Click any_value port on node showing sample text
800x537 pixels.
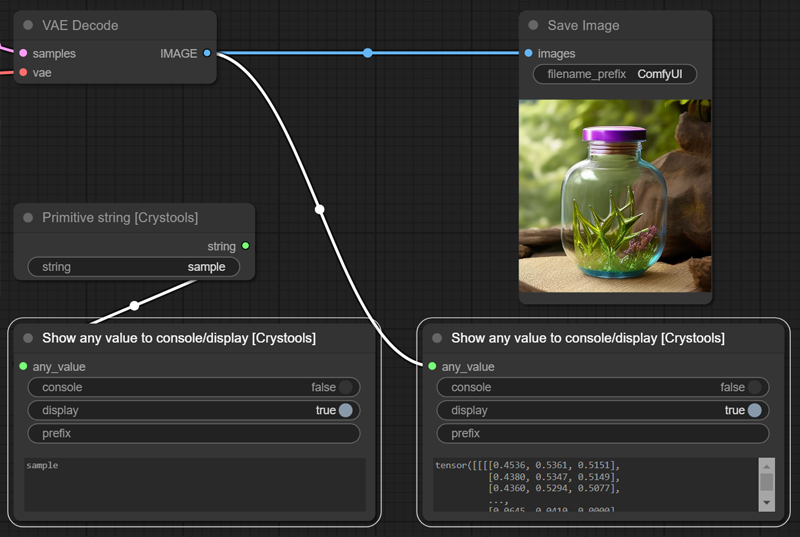[23, 367]
